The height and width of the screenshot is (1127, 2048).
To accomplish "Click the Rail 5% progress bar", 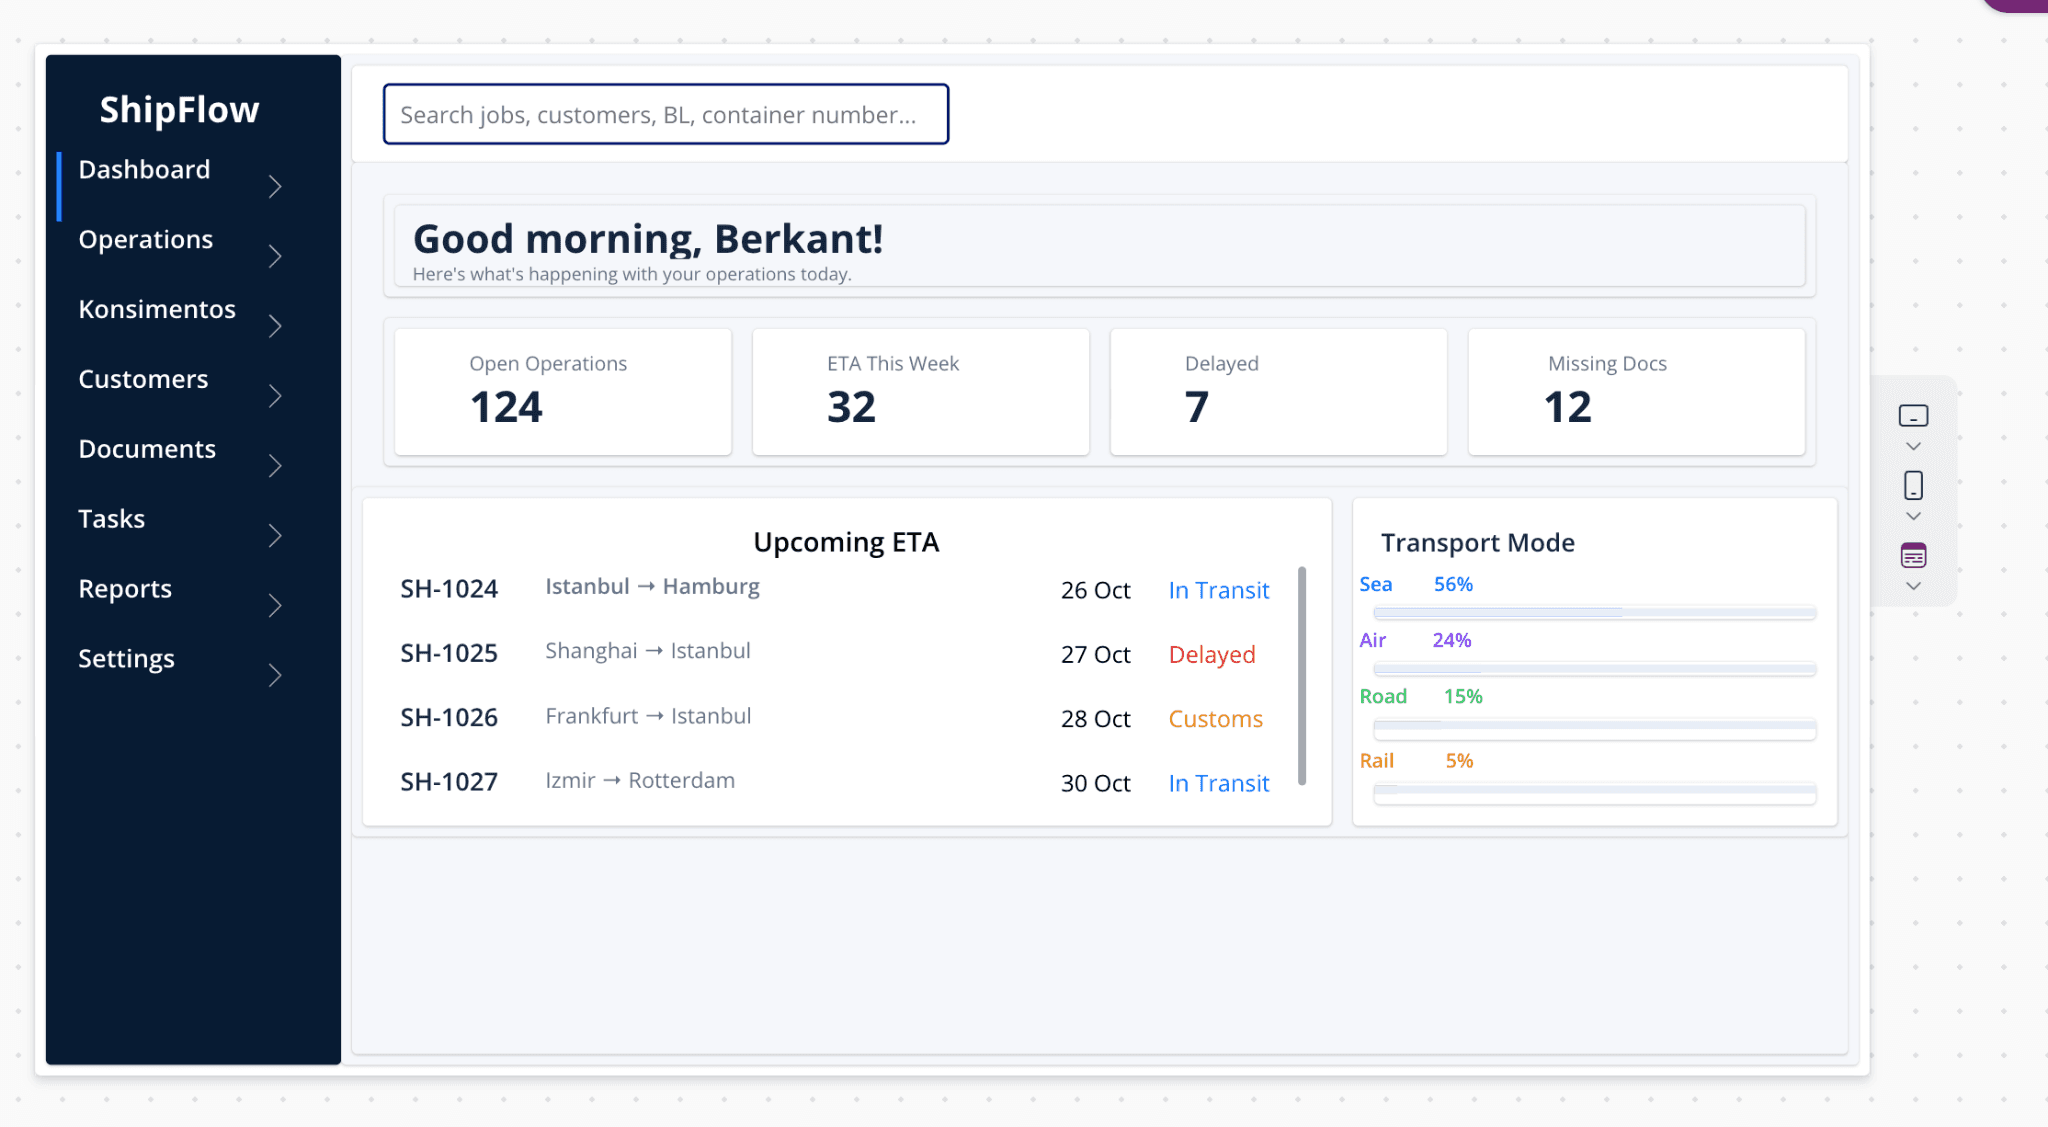I will click(1595, 793).
